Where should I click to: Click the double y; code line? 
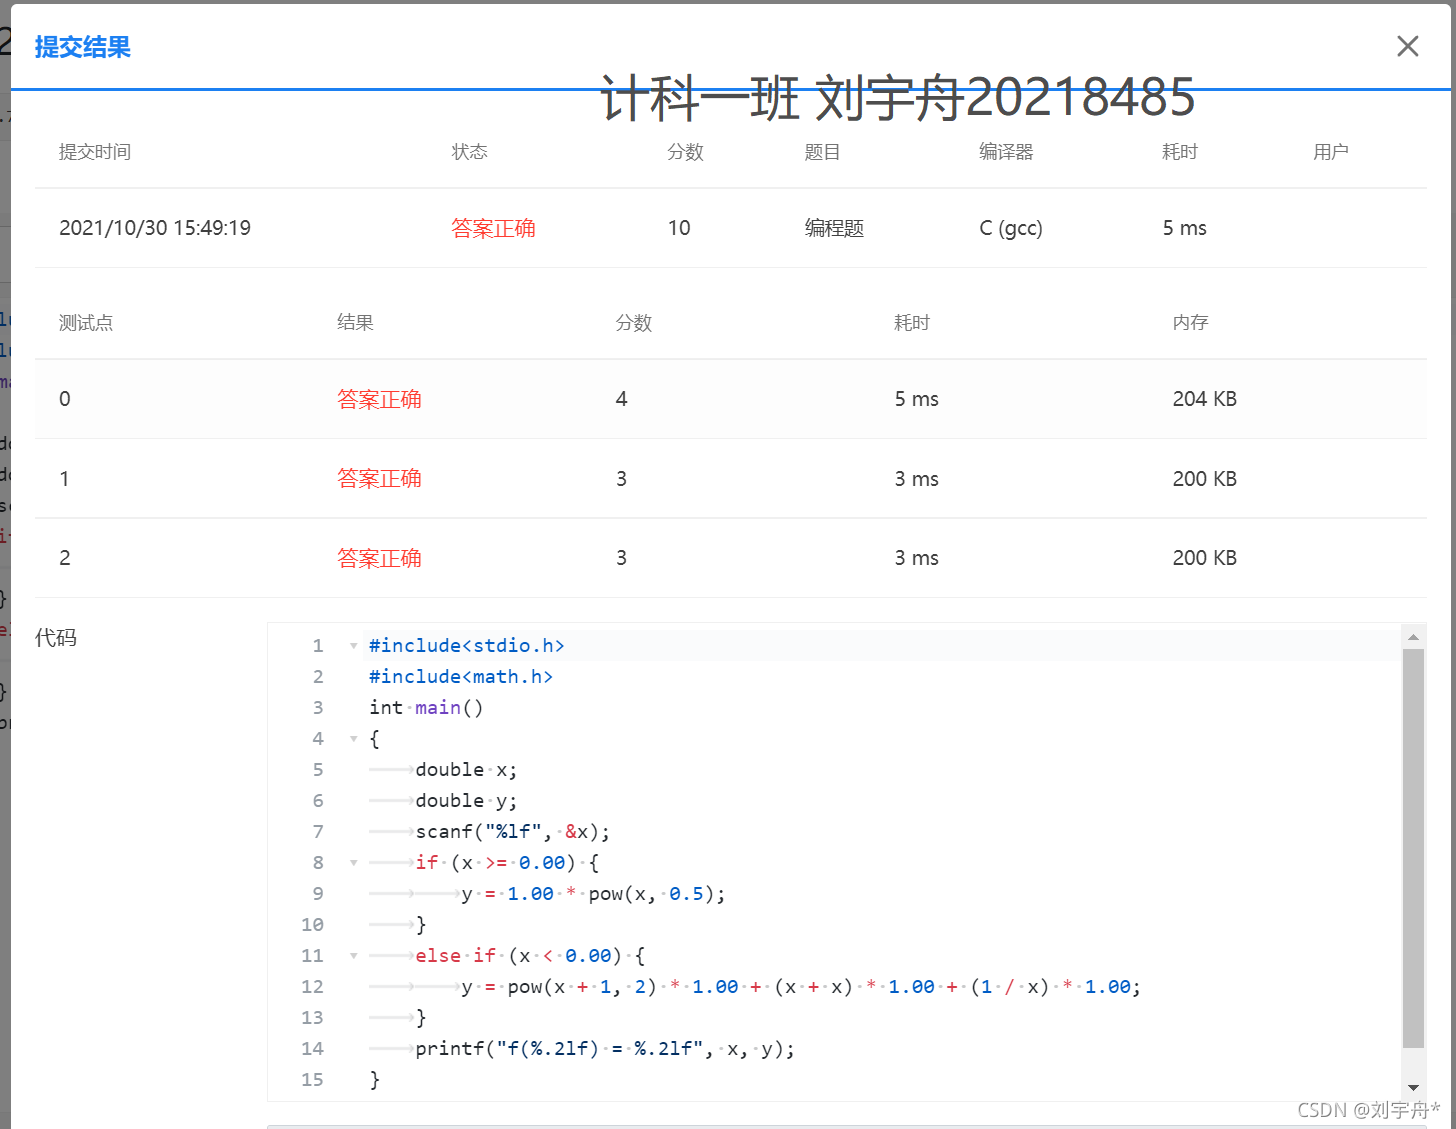tap(467, 801)
